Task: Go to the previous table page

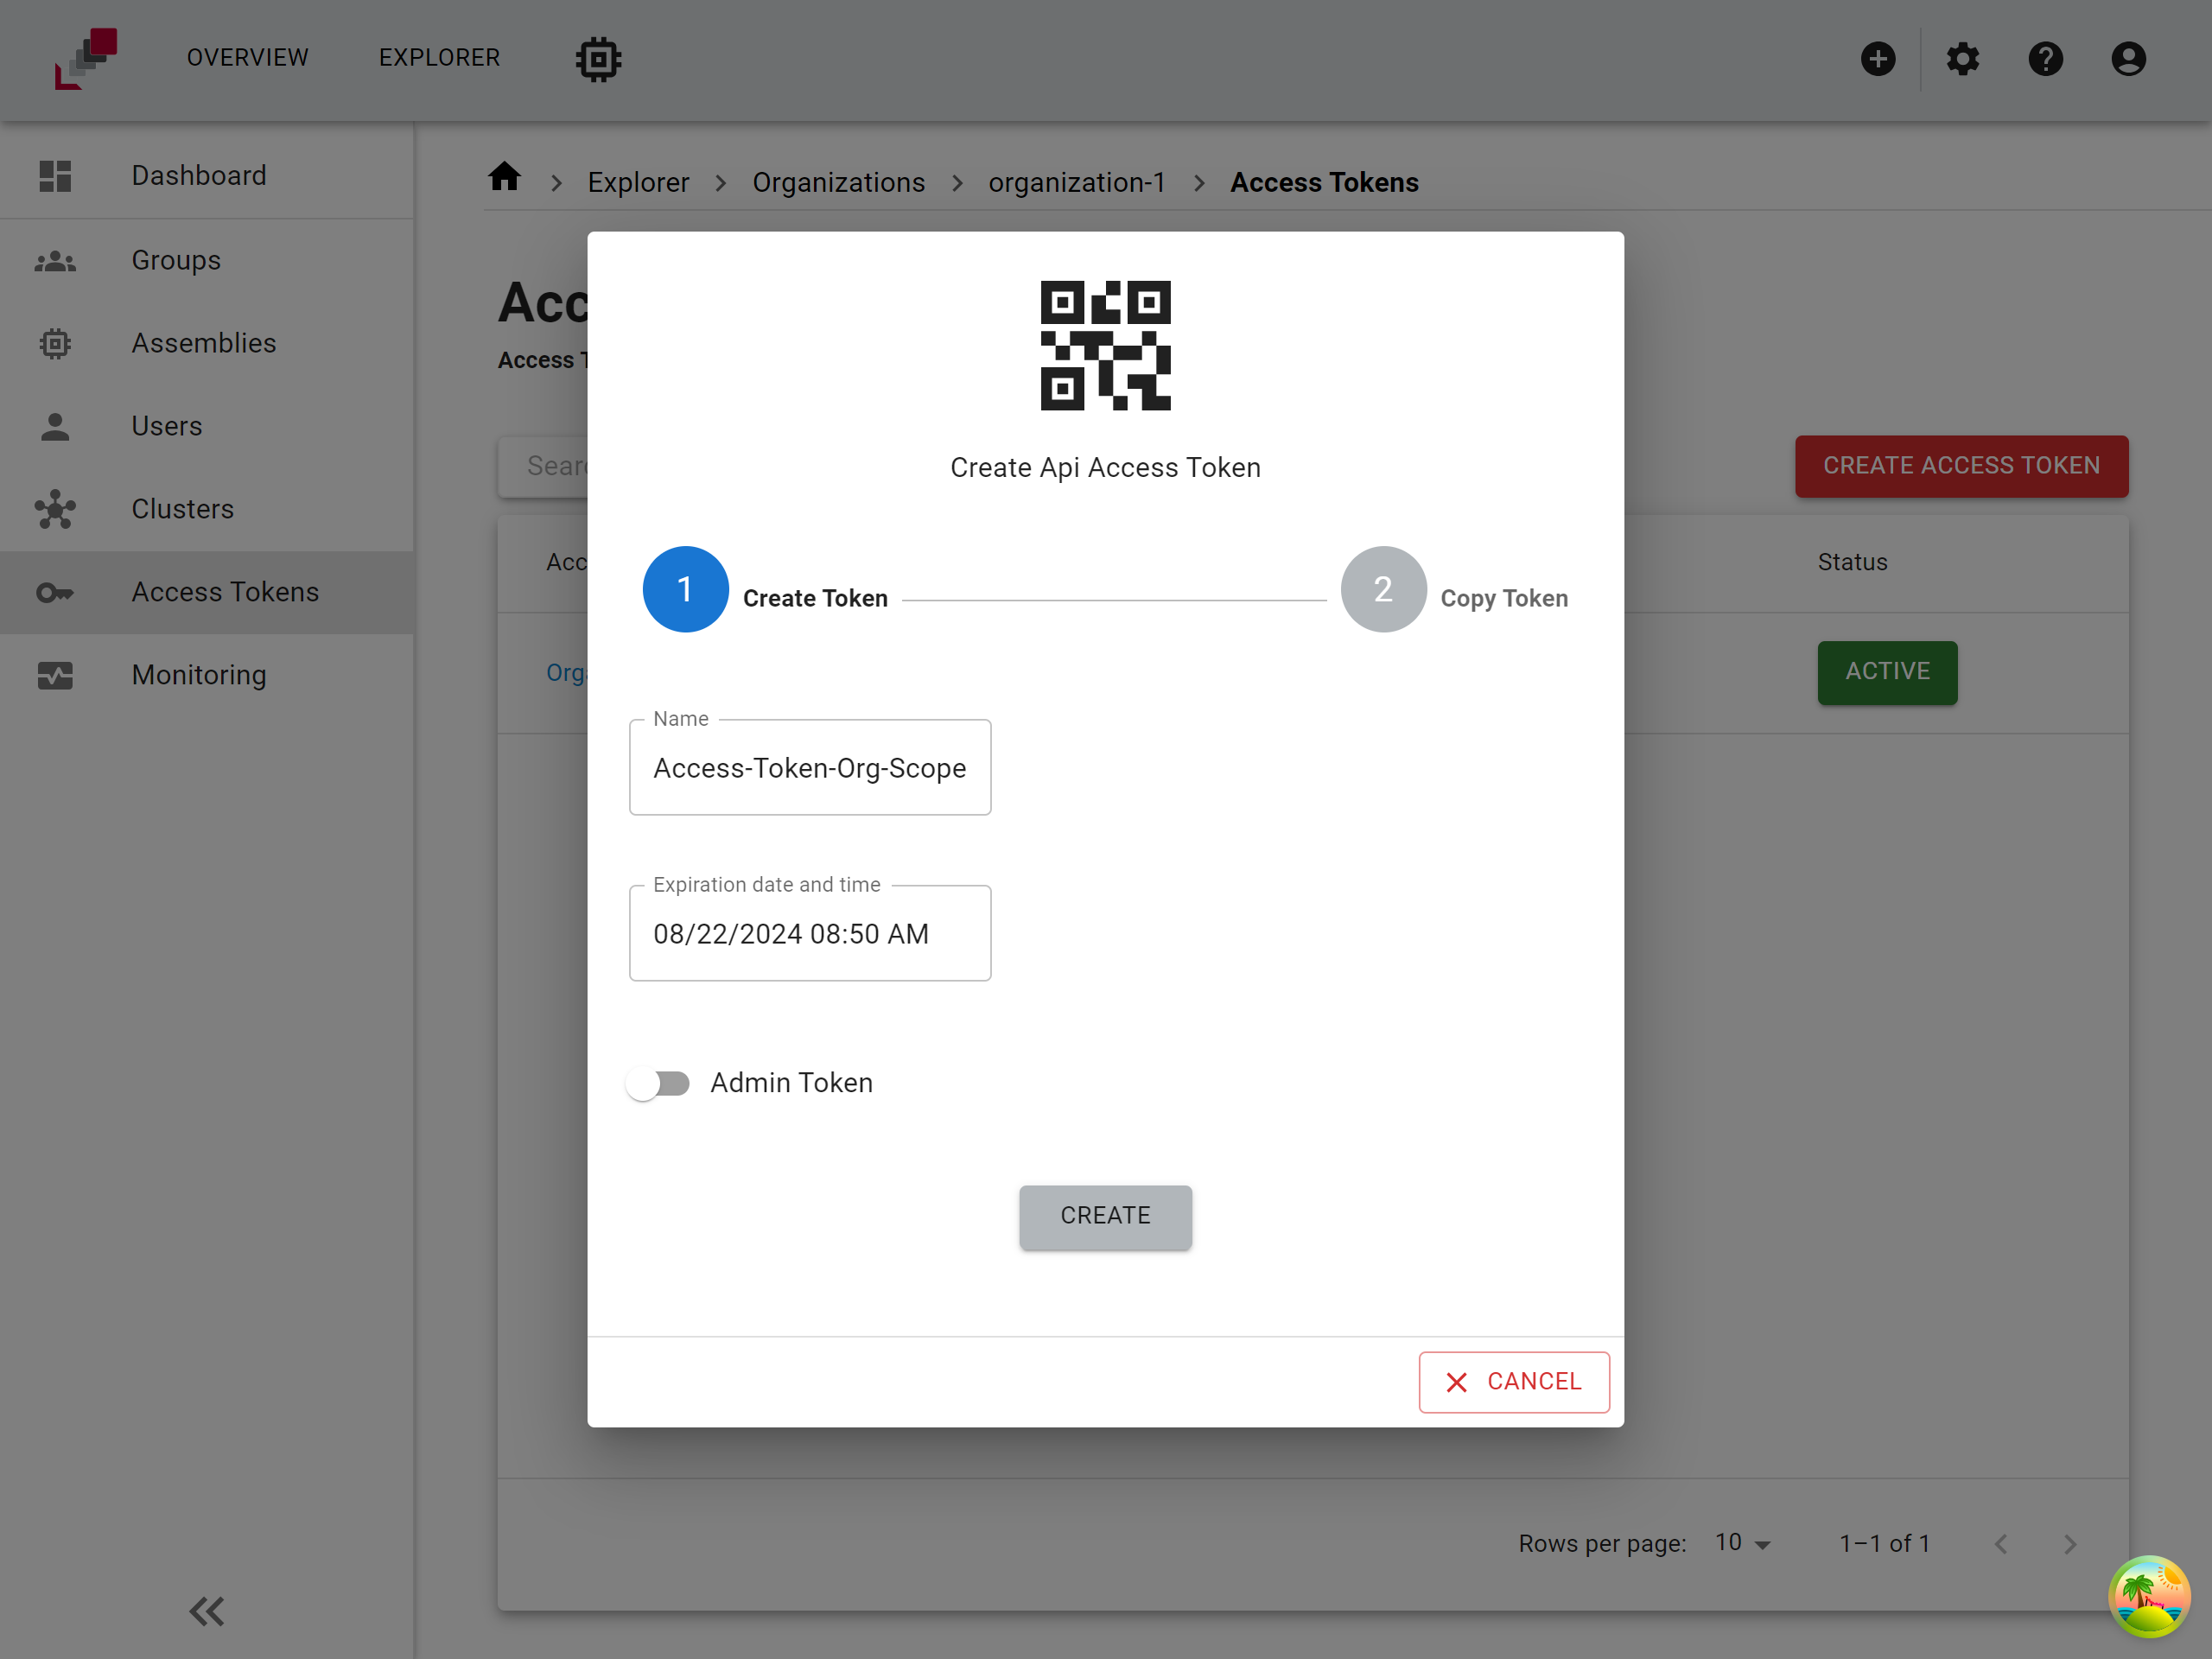Action: tap(2001, 1544)
